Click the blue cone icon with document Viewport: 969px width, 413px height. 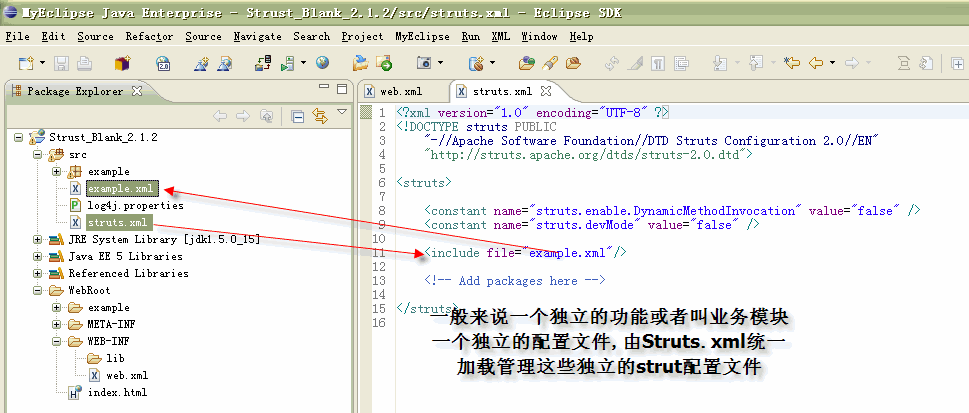(x=224, y=63)
